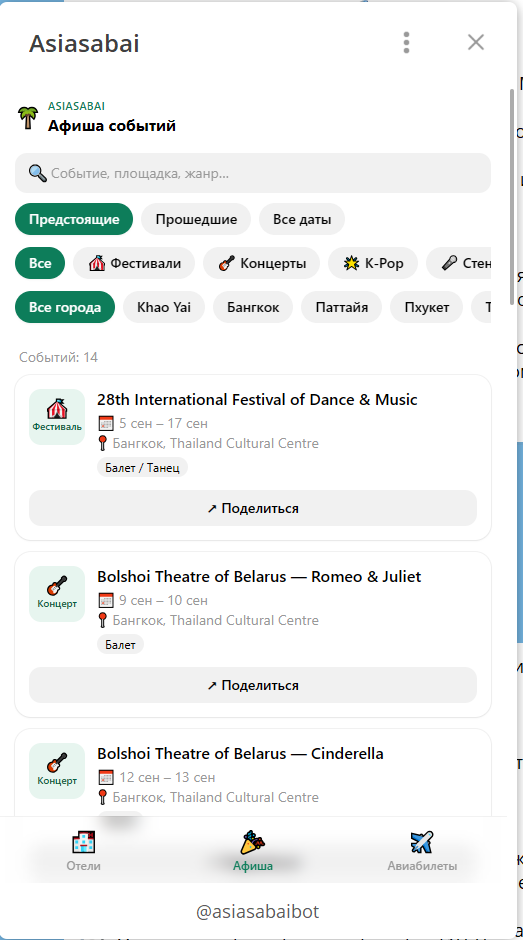Click the Фестиваль tent icon badge
The image size is (523, 940).
(57, 417)
